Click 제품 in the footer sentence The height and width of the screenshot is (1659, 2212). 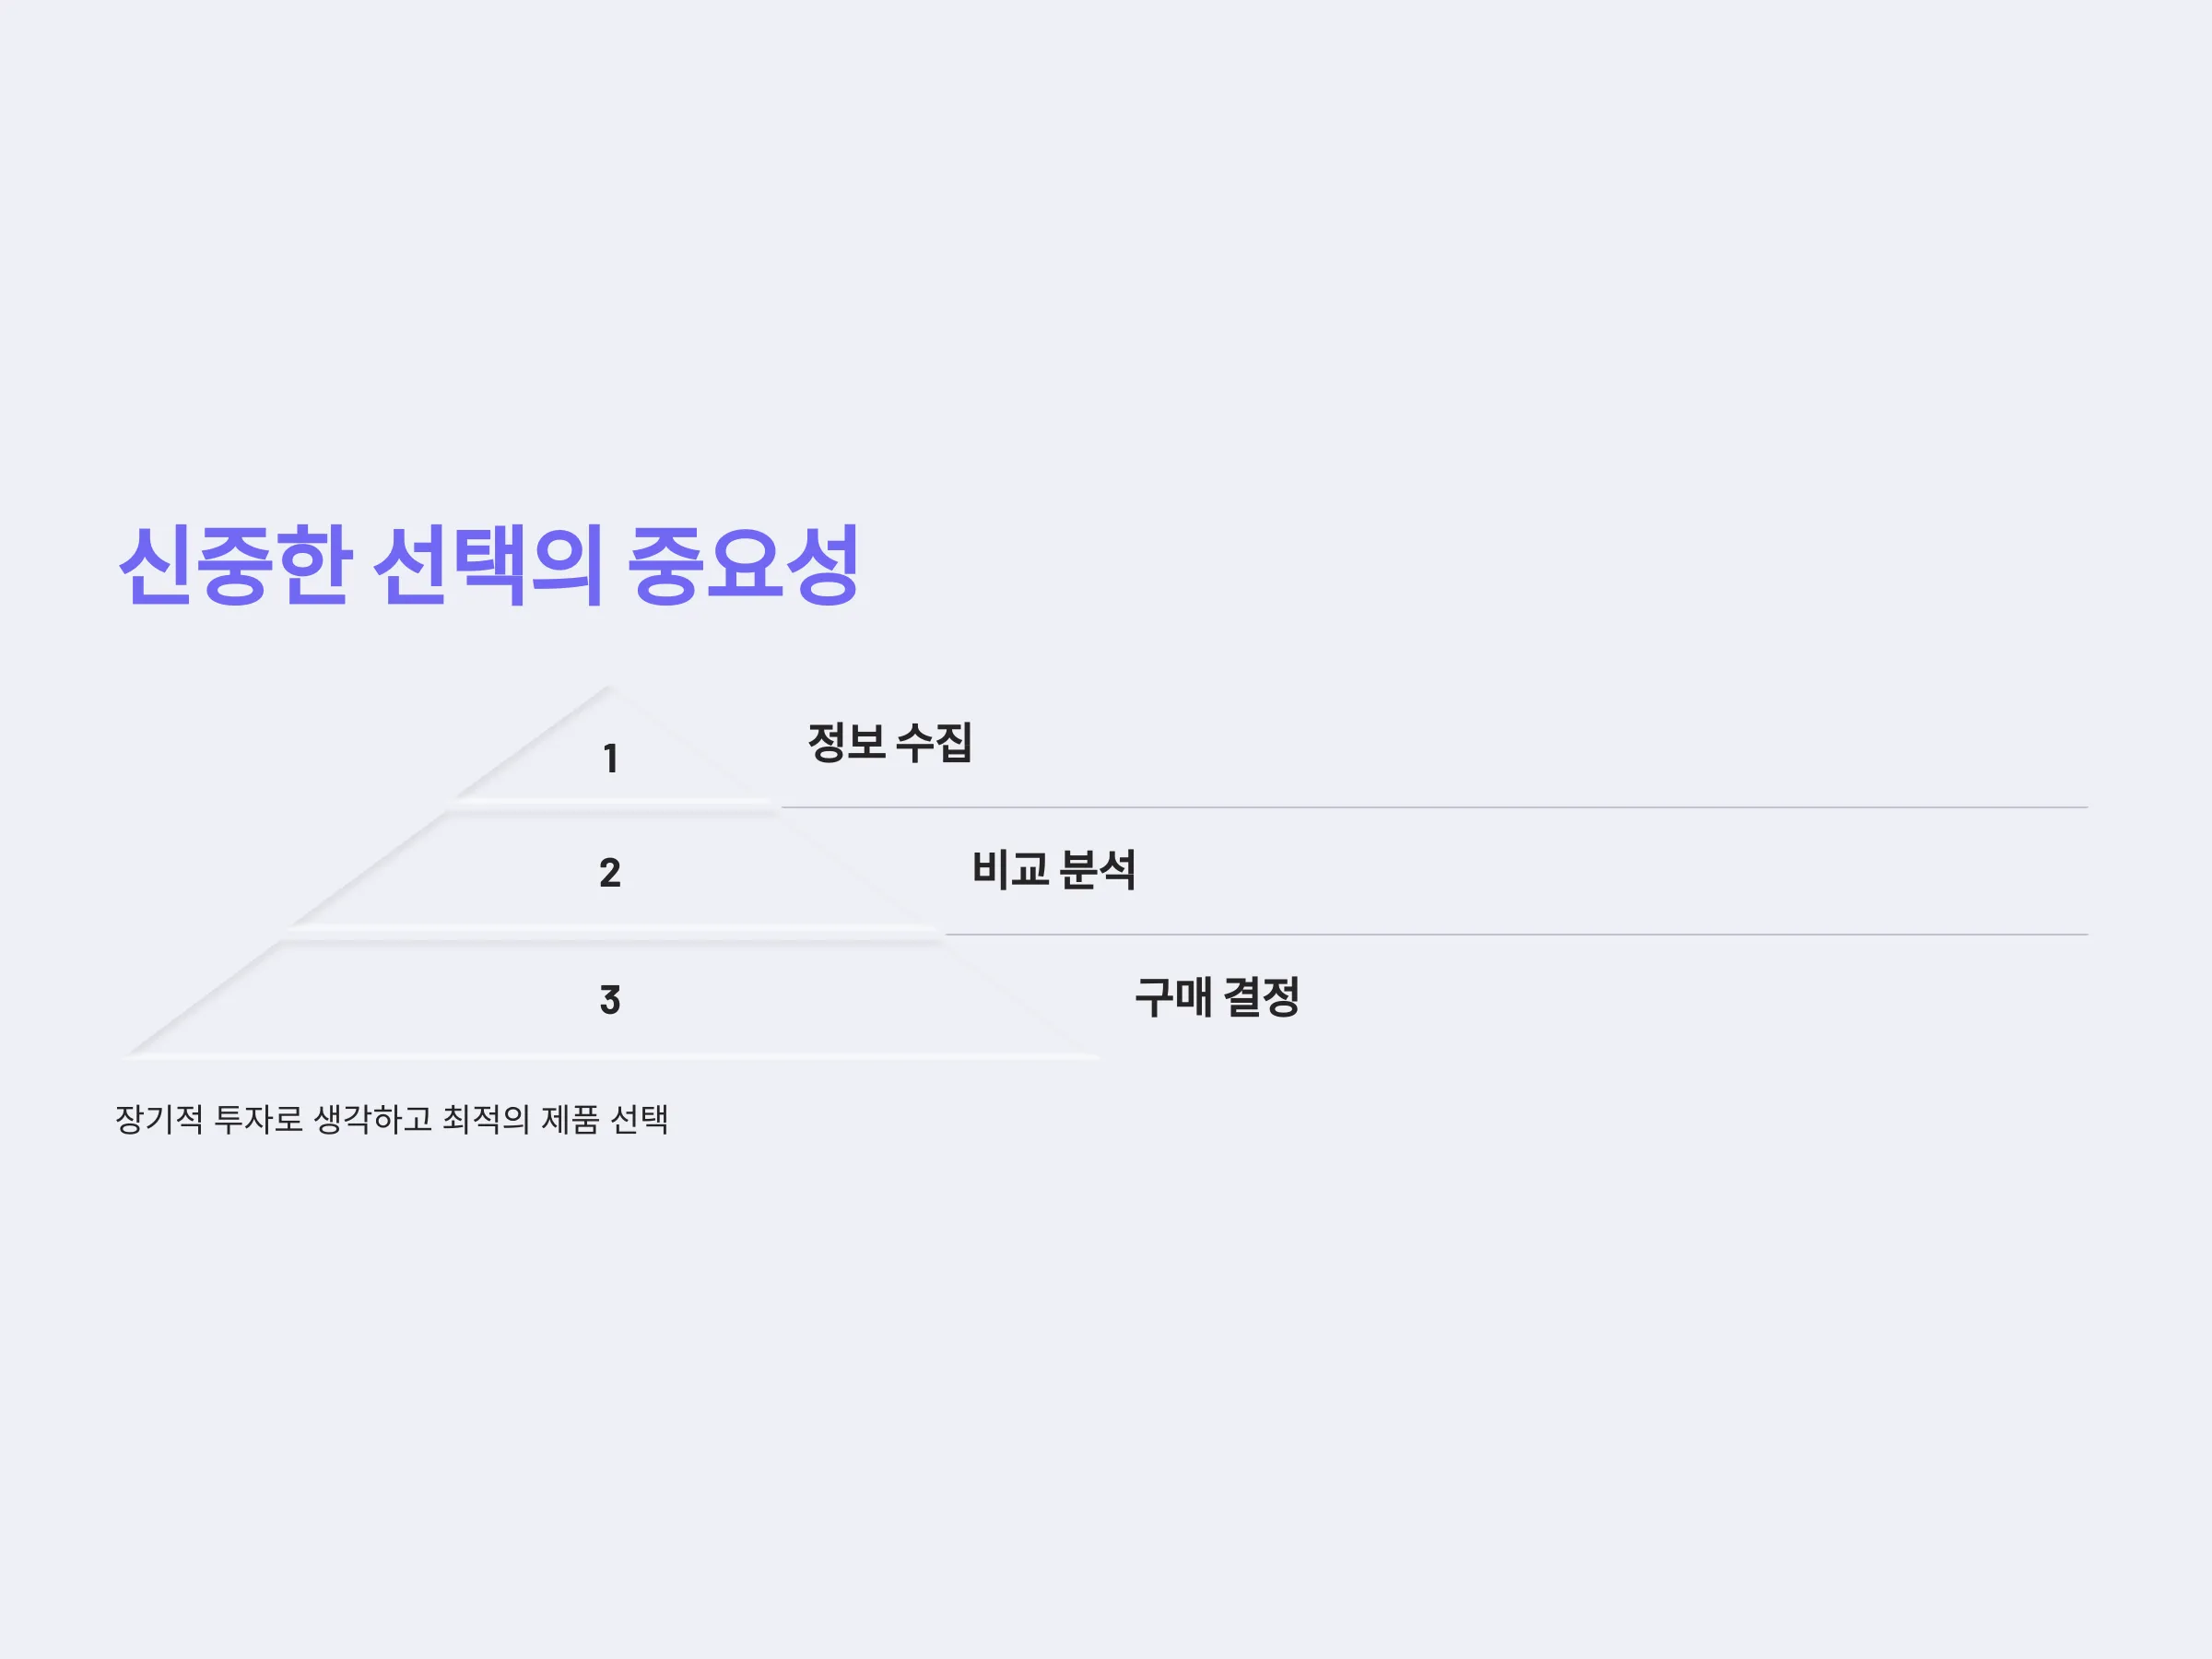pyautogui.click(x=570, y=1119)
